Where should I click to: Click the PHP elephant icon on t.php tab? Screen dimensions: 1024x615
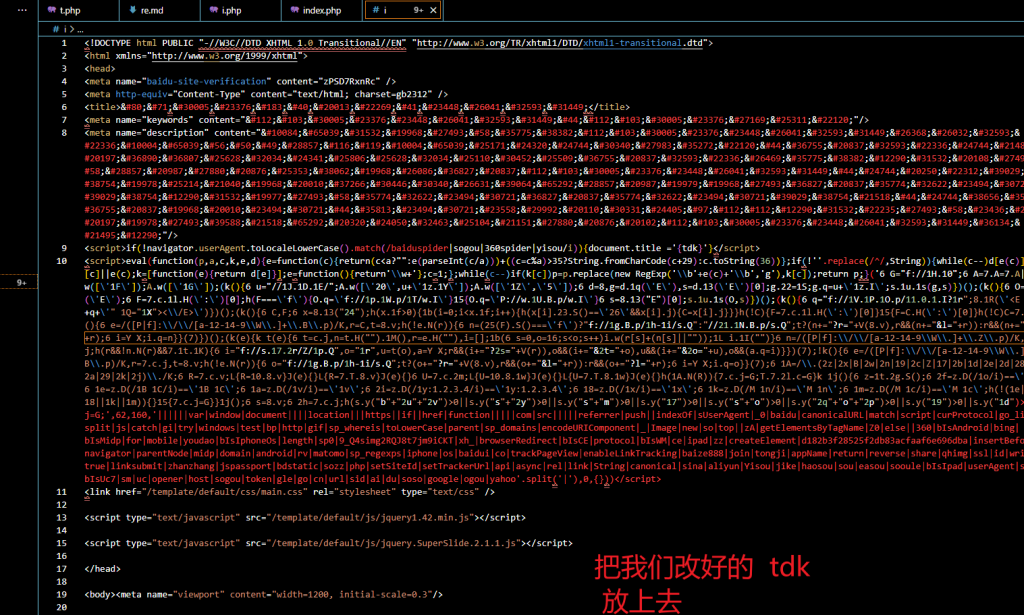pyautogui.click(x=50, y=11)
